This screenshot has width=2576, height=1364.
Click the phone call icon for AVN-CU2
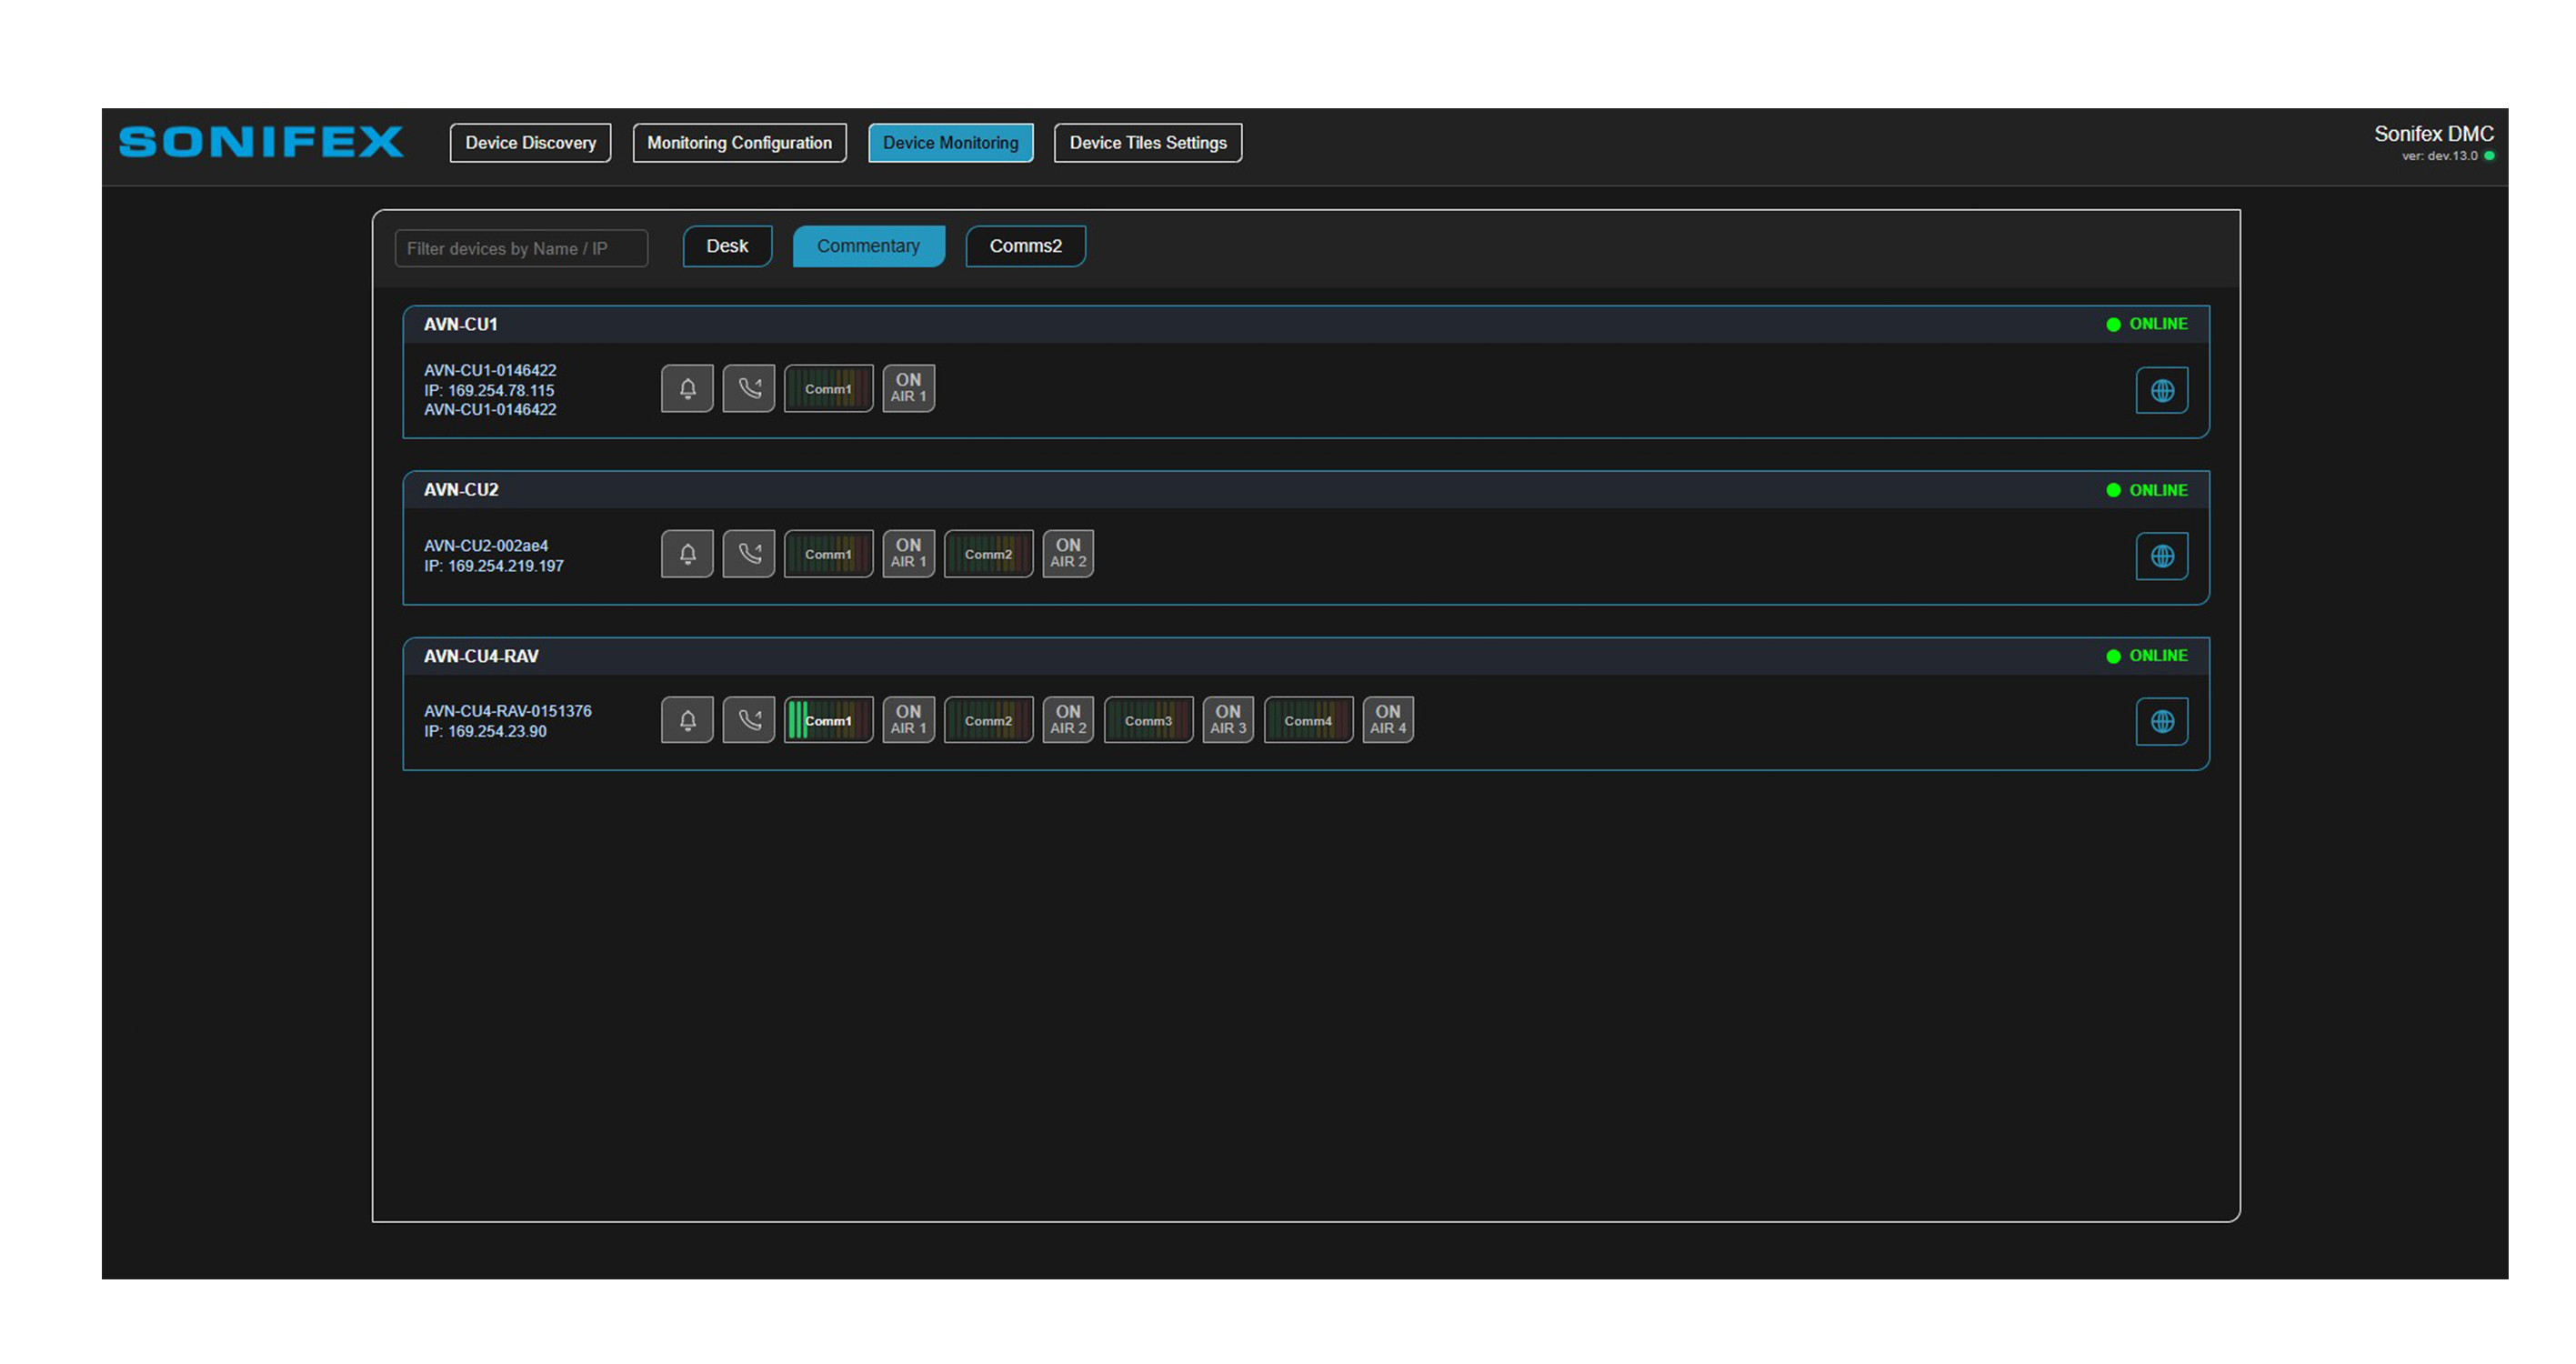click(x=749, y=554)
